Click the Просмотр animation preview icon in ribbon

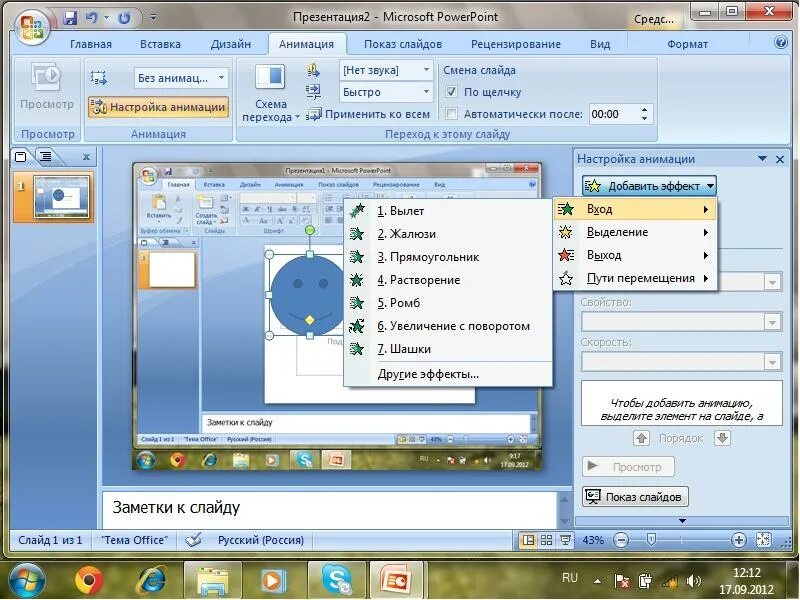coord(46,78)
